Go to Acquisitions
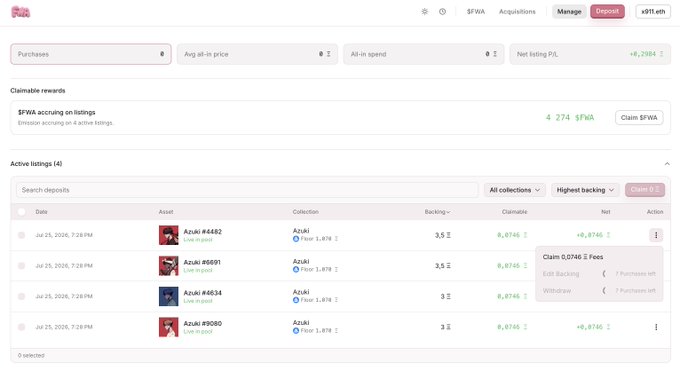680x371 pixels. (517, 12)
